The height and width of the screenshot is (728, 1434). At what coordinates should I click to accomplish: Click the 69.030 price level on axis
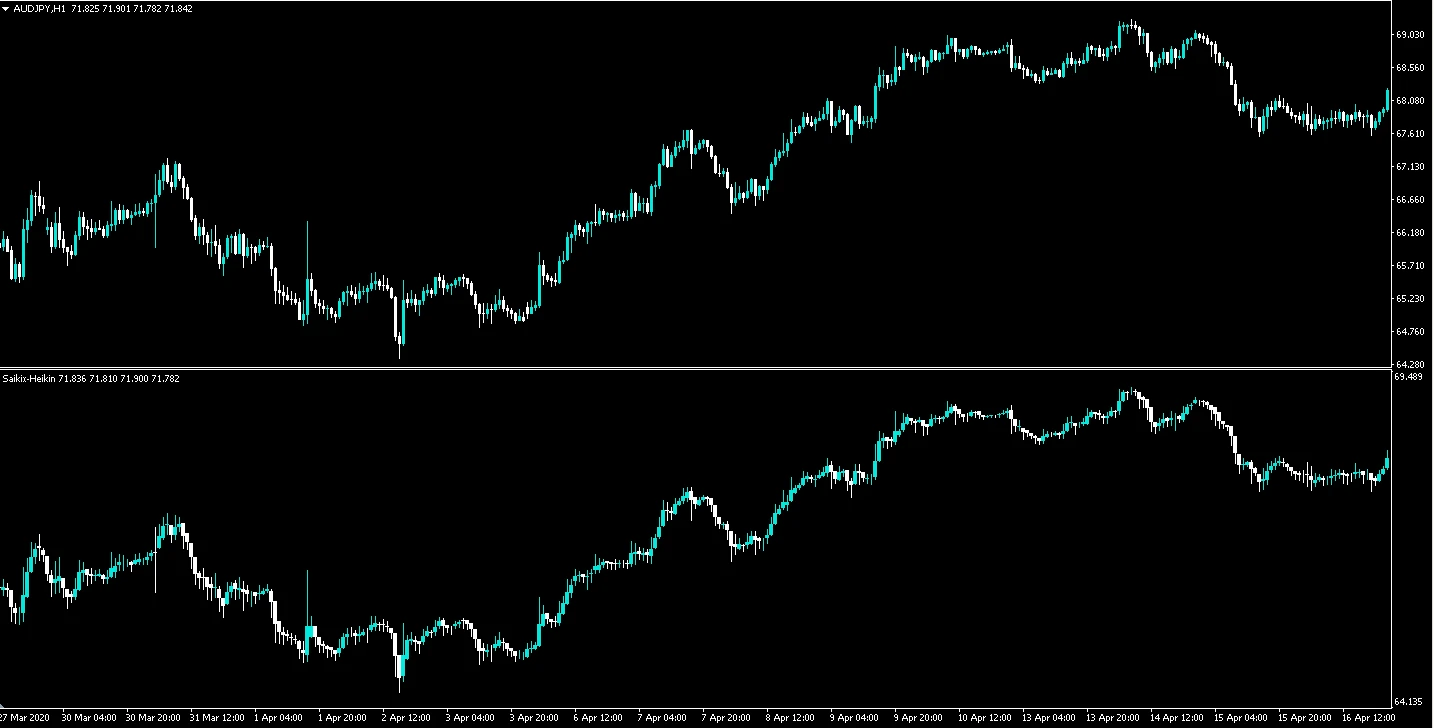1408,35
